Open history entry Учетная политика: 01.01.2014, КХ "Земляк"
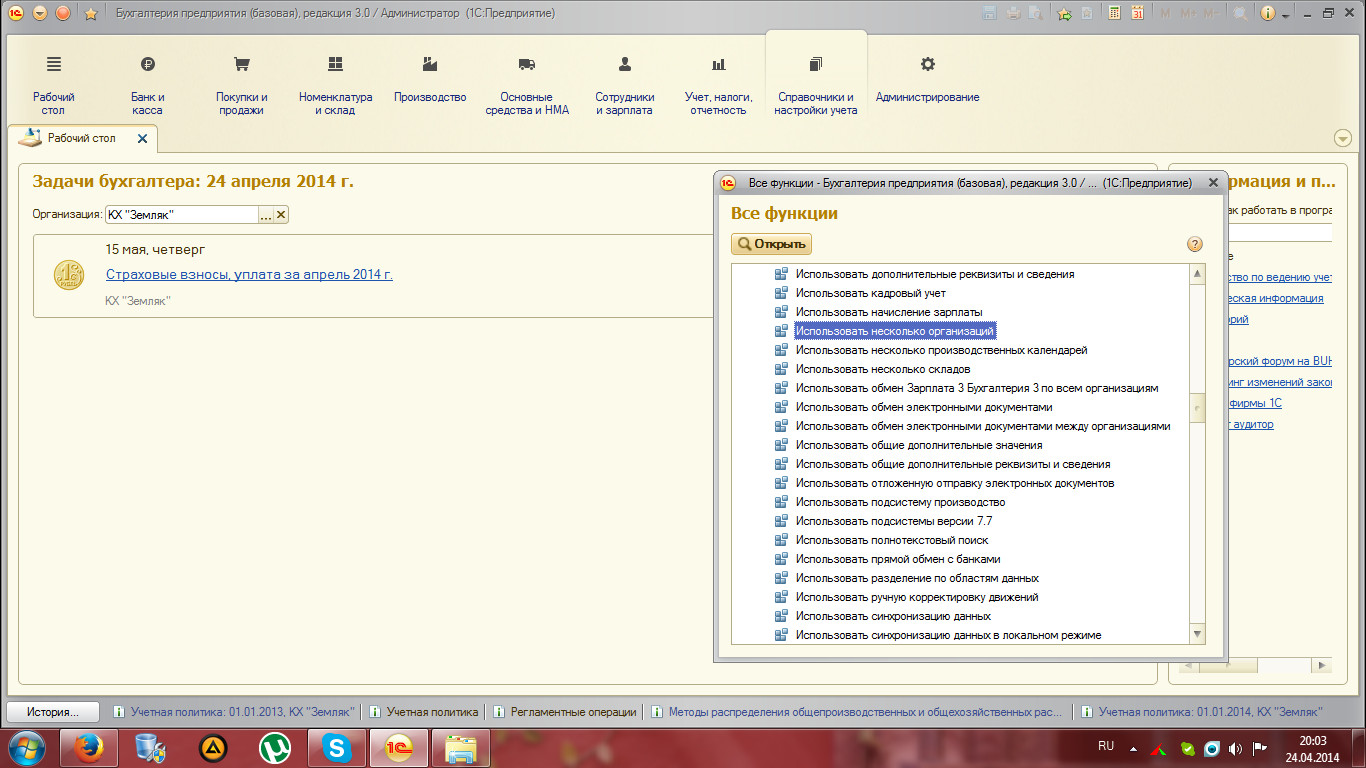Image resolution: width=1366 pixels, height=768 pixels. tap(1202, 712)
